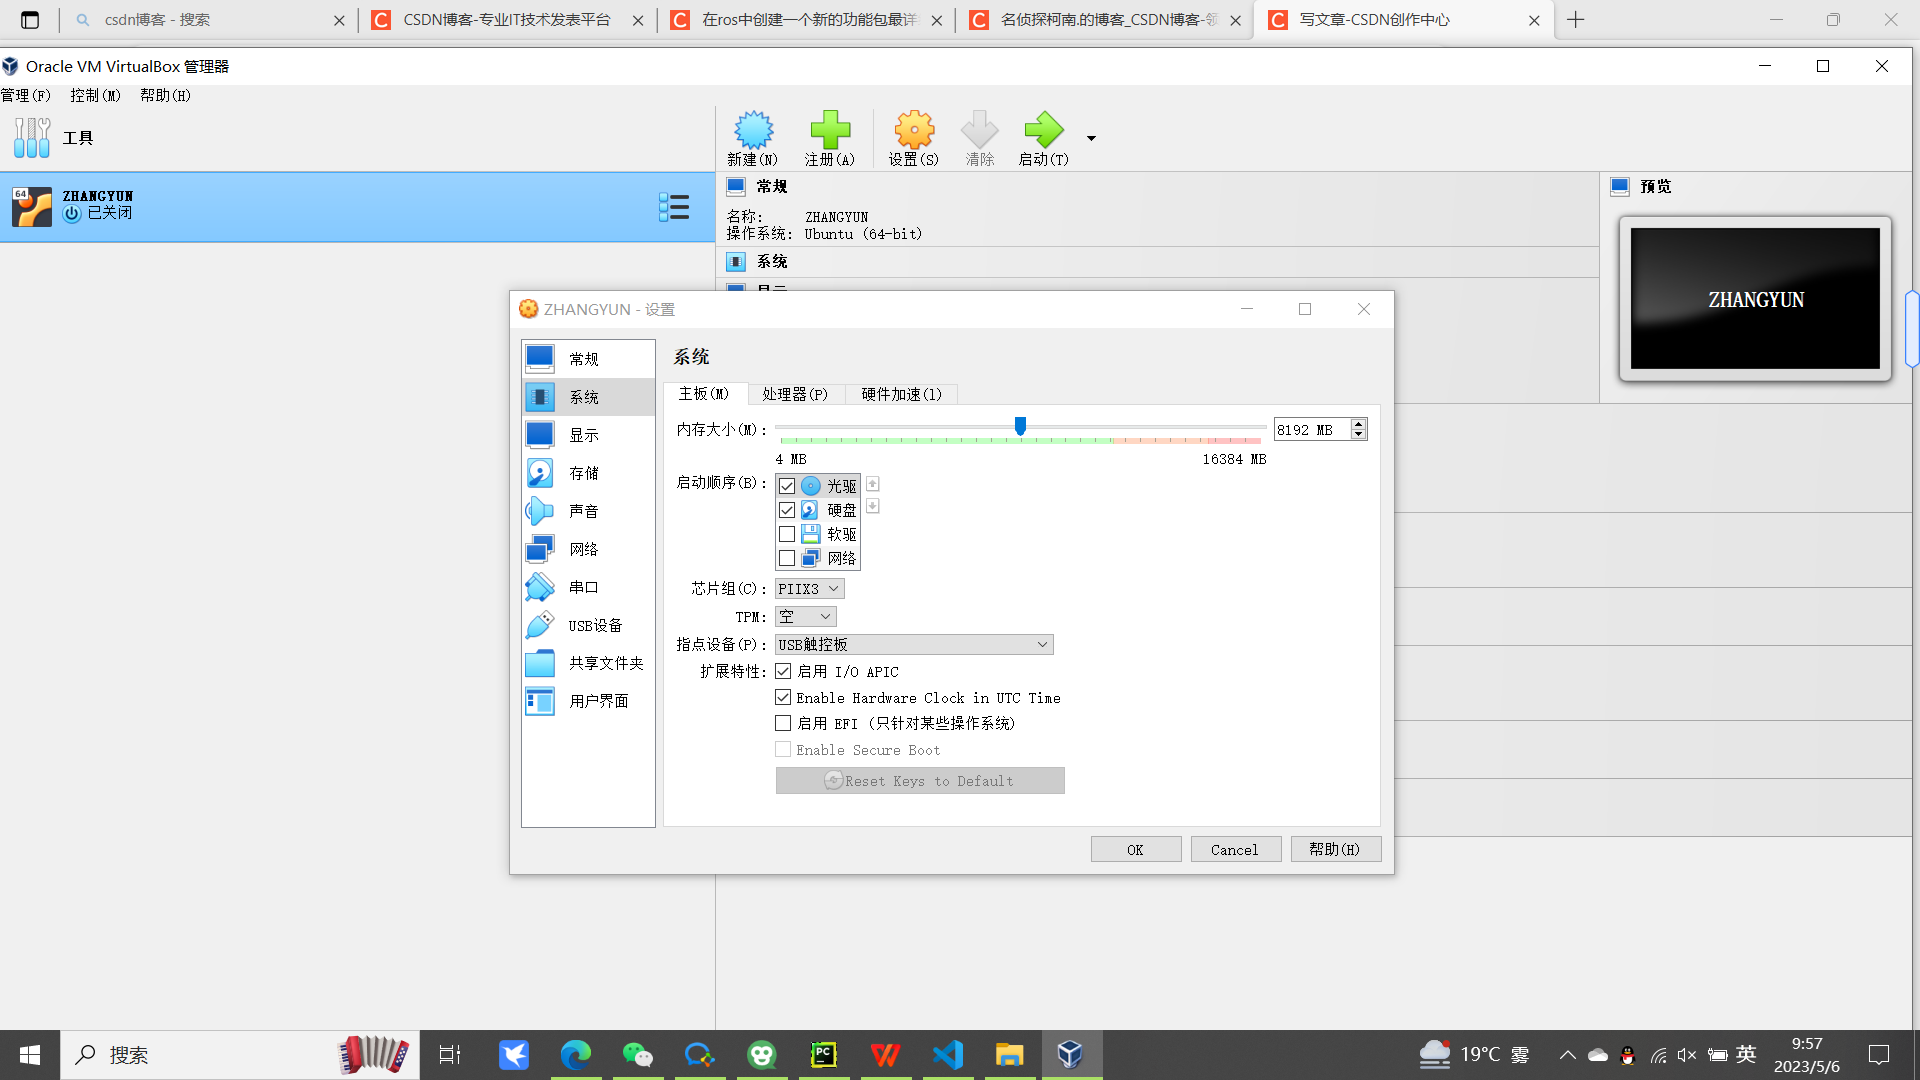This screenshot has width=1920, height=1080.
Task: Move boot item up with arrow button
Action: [x=873, y=484]
